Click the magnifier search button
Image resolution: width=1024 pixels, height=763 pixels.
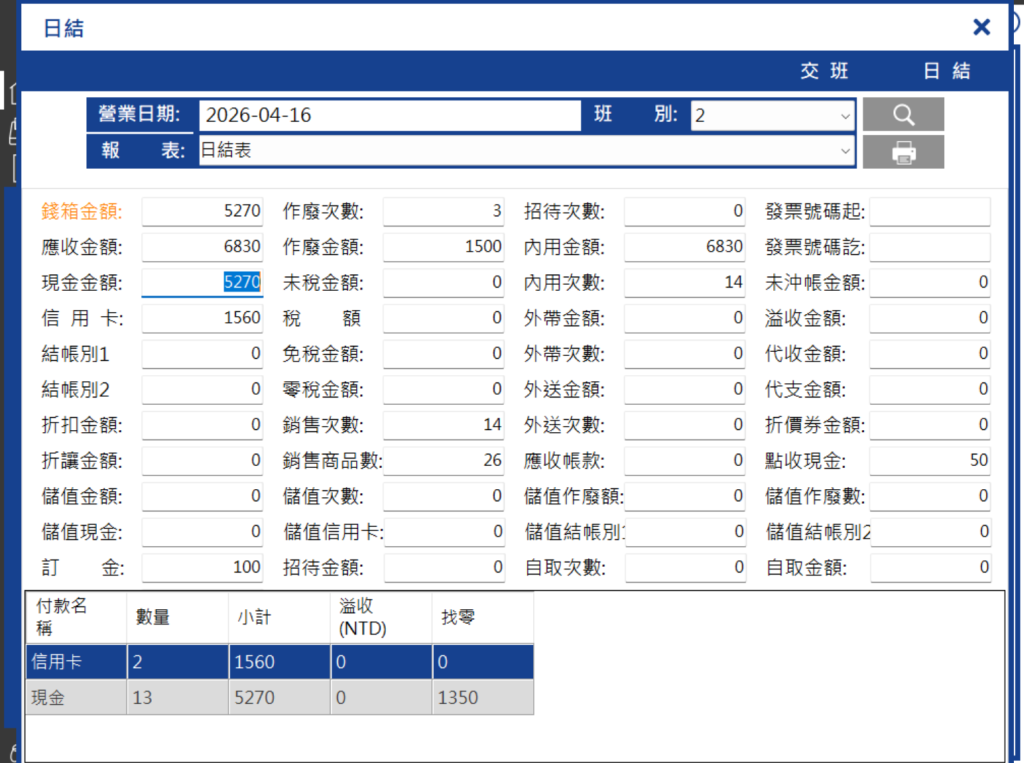[903, 115]
